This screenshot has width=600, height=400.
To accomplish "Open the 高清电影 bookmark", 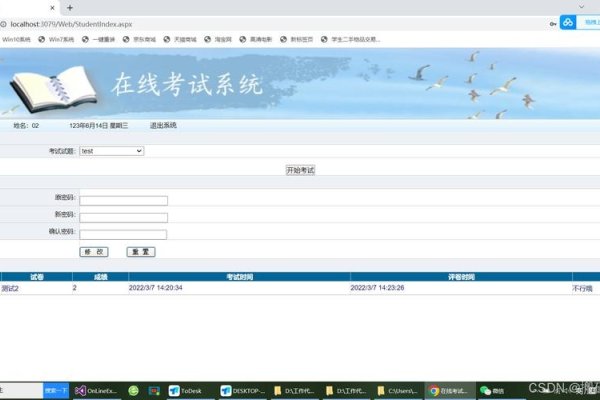I will click(256, 39).
